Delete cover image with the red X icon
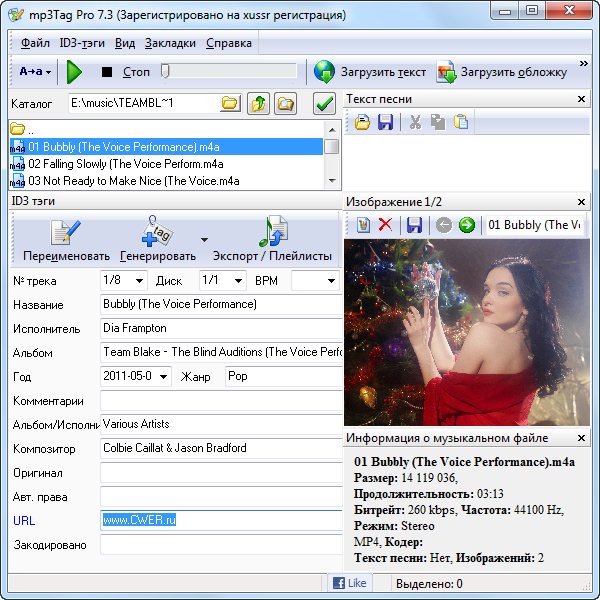 coord(385,225)
